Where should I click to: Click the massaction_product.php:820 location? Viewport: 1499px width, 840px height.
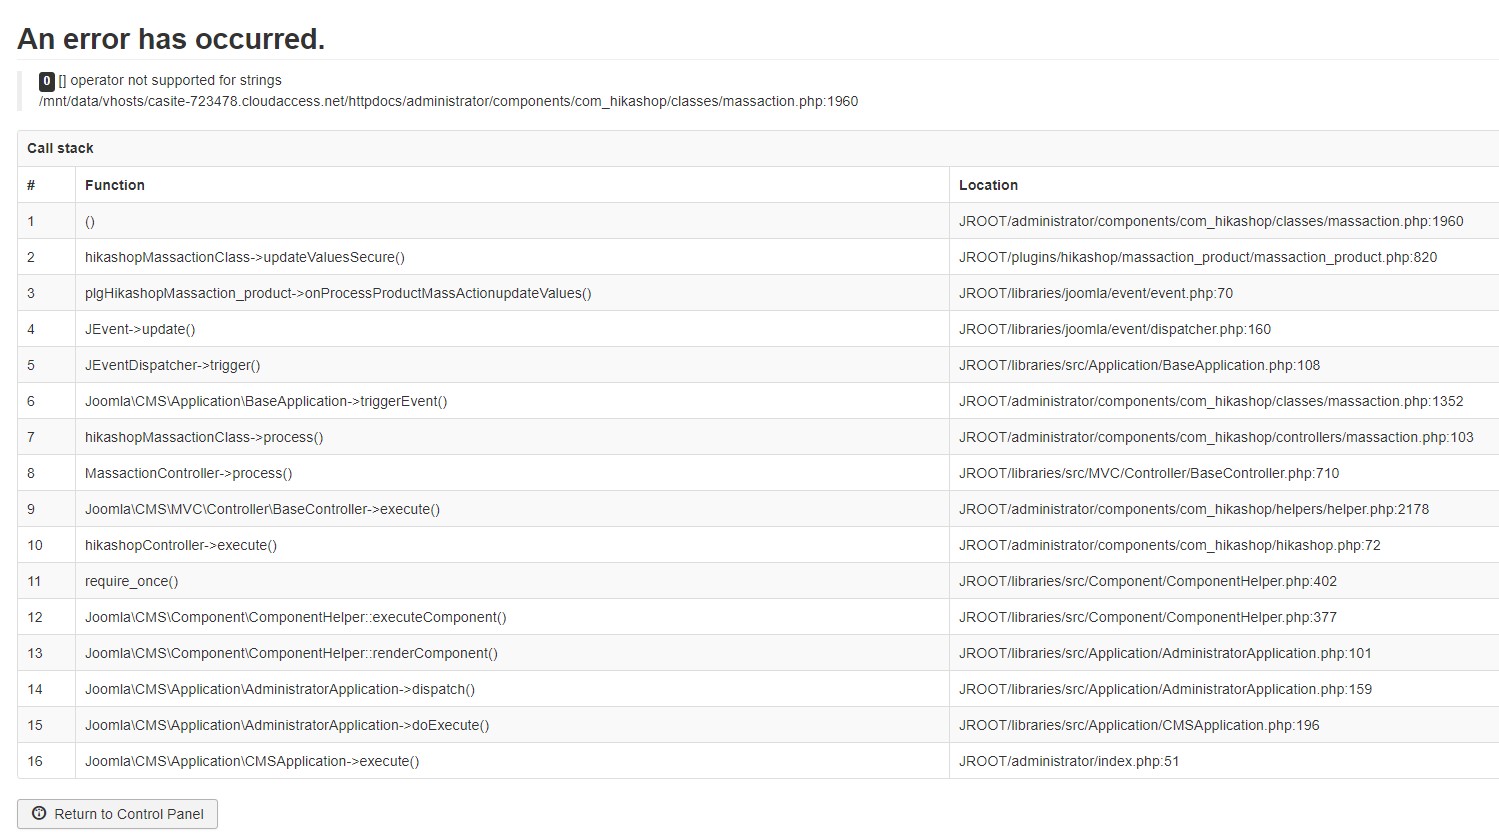point(1198,257)
